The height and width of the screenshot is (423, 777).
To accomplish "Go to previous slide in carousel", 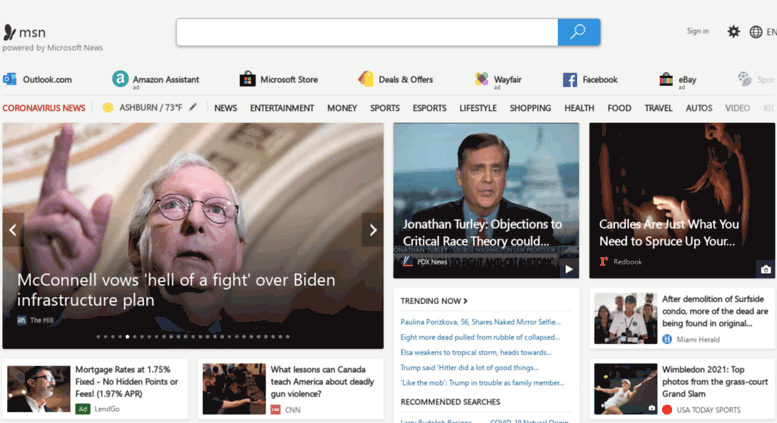I will click(13, 230).
